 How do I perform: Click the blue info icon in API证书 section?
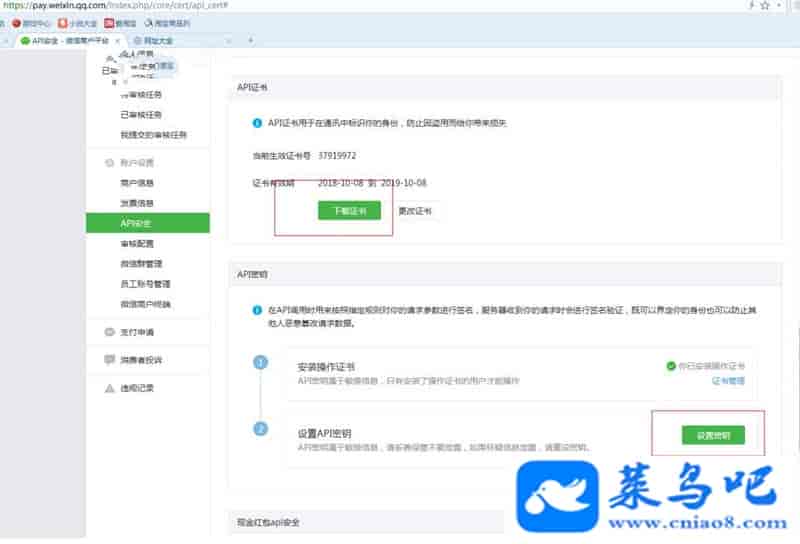click(x=258, y=122)
